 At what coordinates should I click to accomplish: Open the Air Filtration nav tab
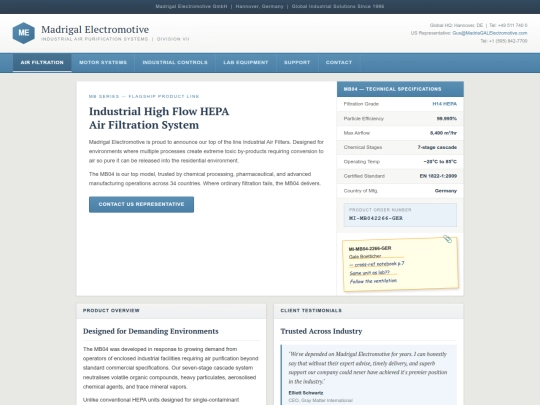click(x=42, y=62)
